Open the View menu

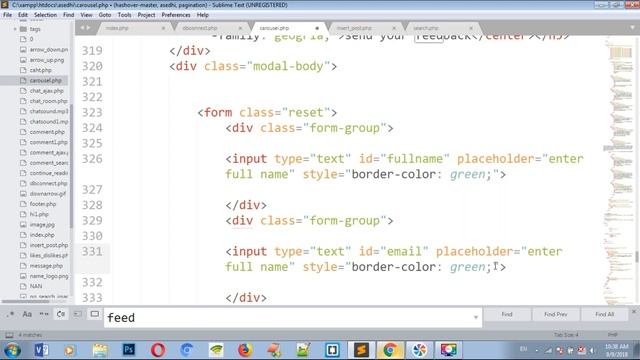pos(86,15)
